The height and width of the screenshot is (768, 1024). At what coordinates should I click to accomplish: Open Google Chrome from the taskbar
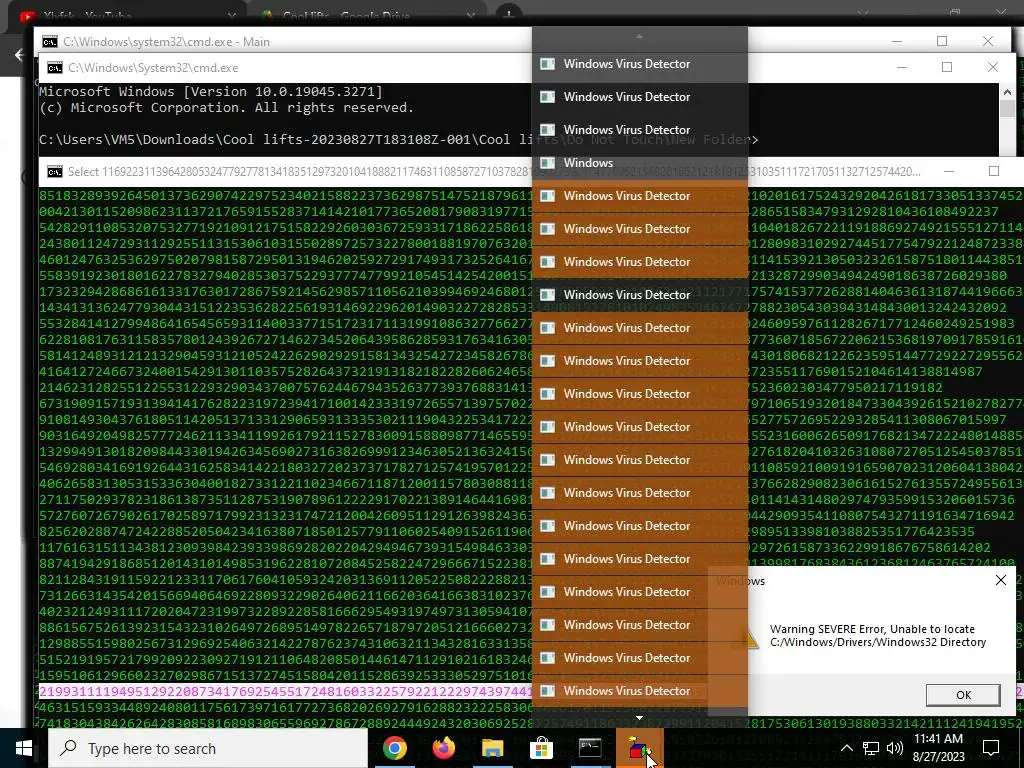pyautogui.click(x=395, y=748)
